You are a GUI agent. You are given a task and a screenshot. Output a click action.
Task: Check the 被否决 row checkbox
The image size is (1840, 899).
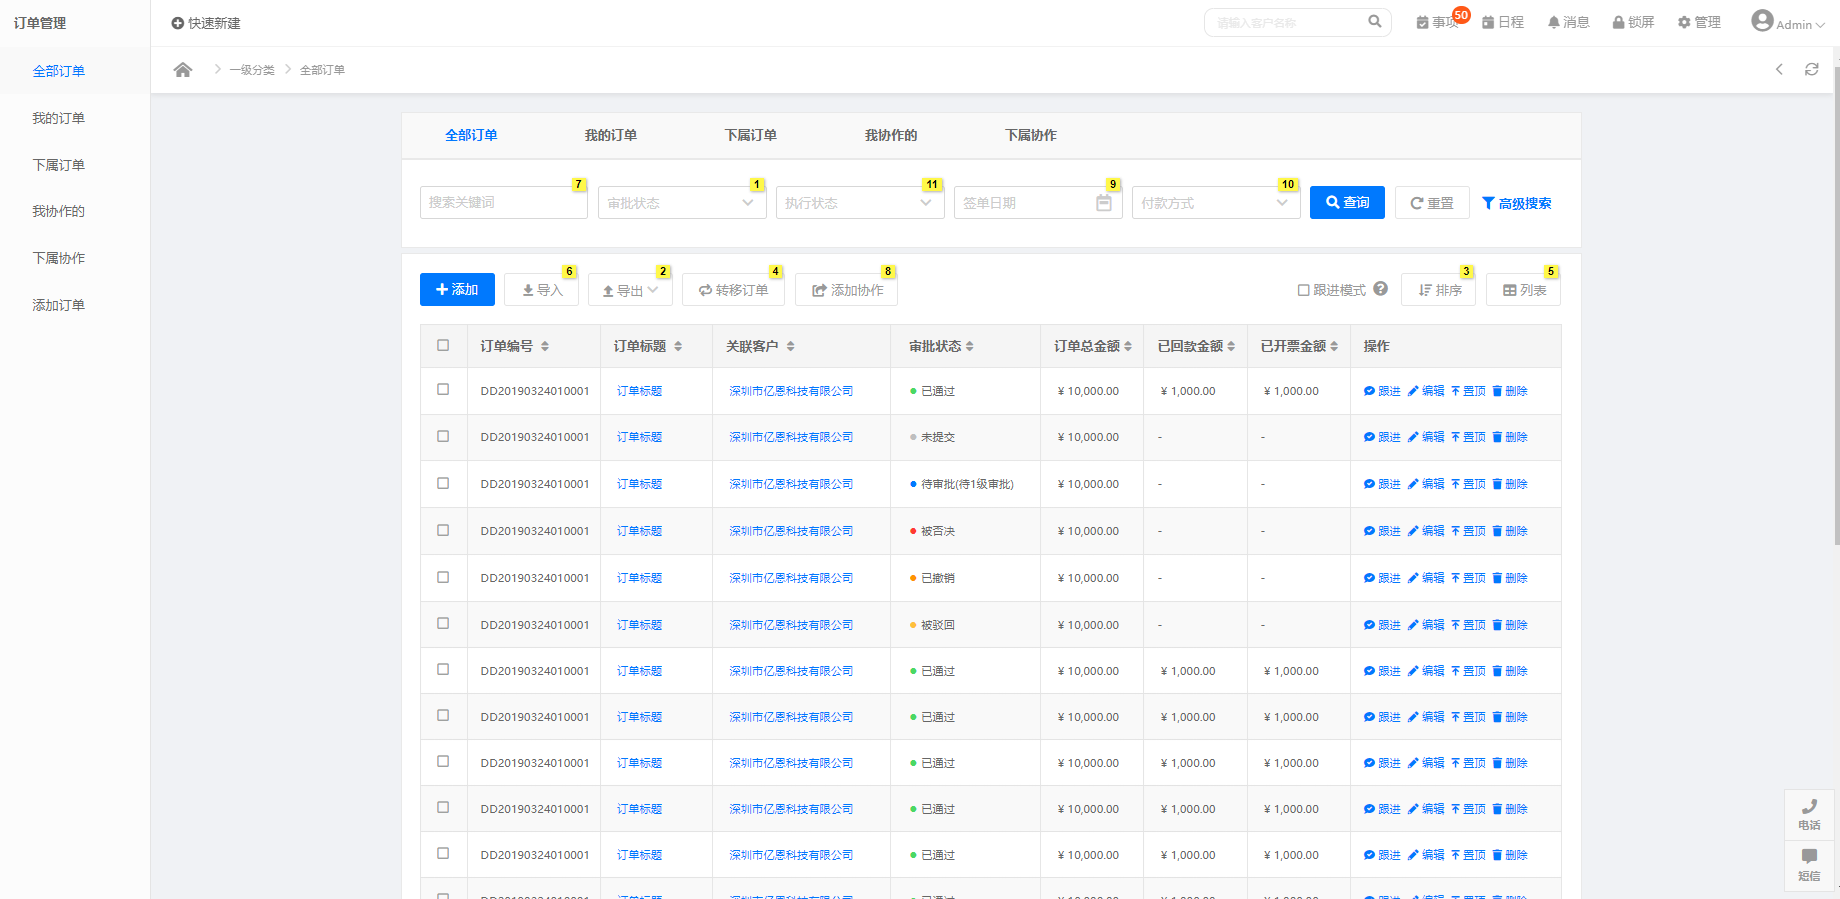point(443,530)
